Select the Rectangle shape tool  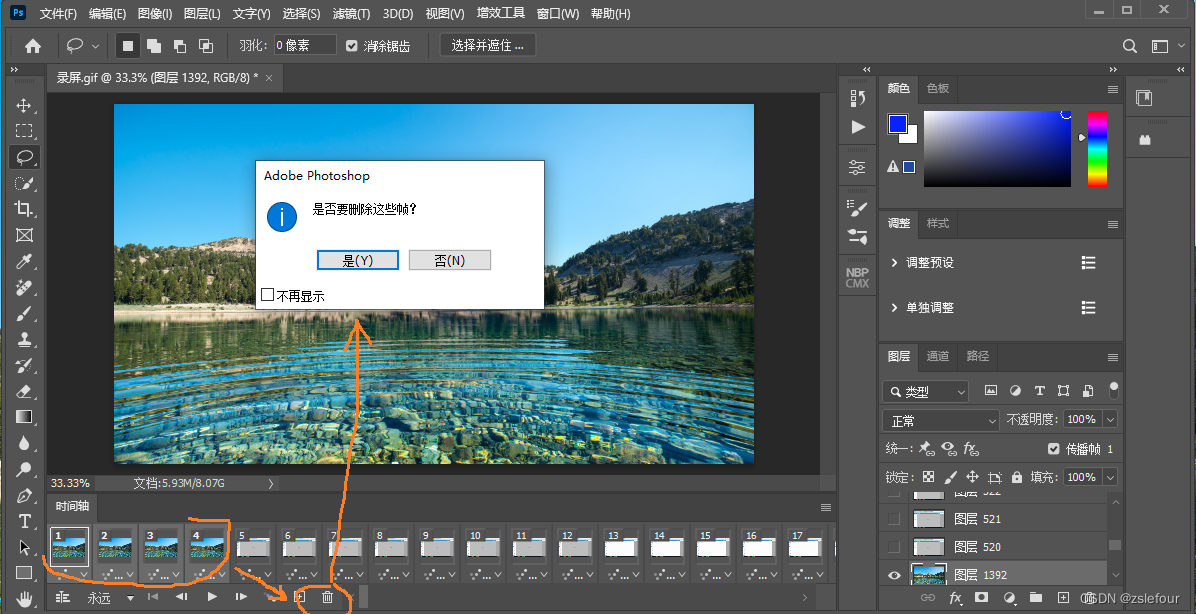[x=24, y=573]
